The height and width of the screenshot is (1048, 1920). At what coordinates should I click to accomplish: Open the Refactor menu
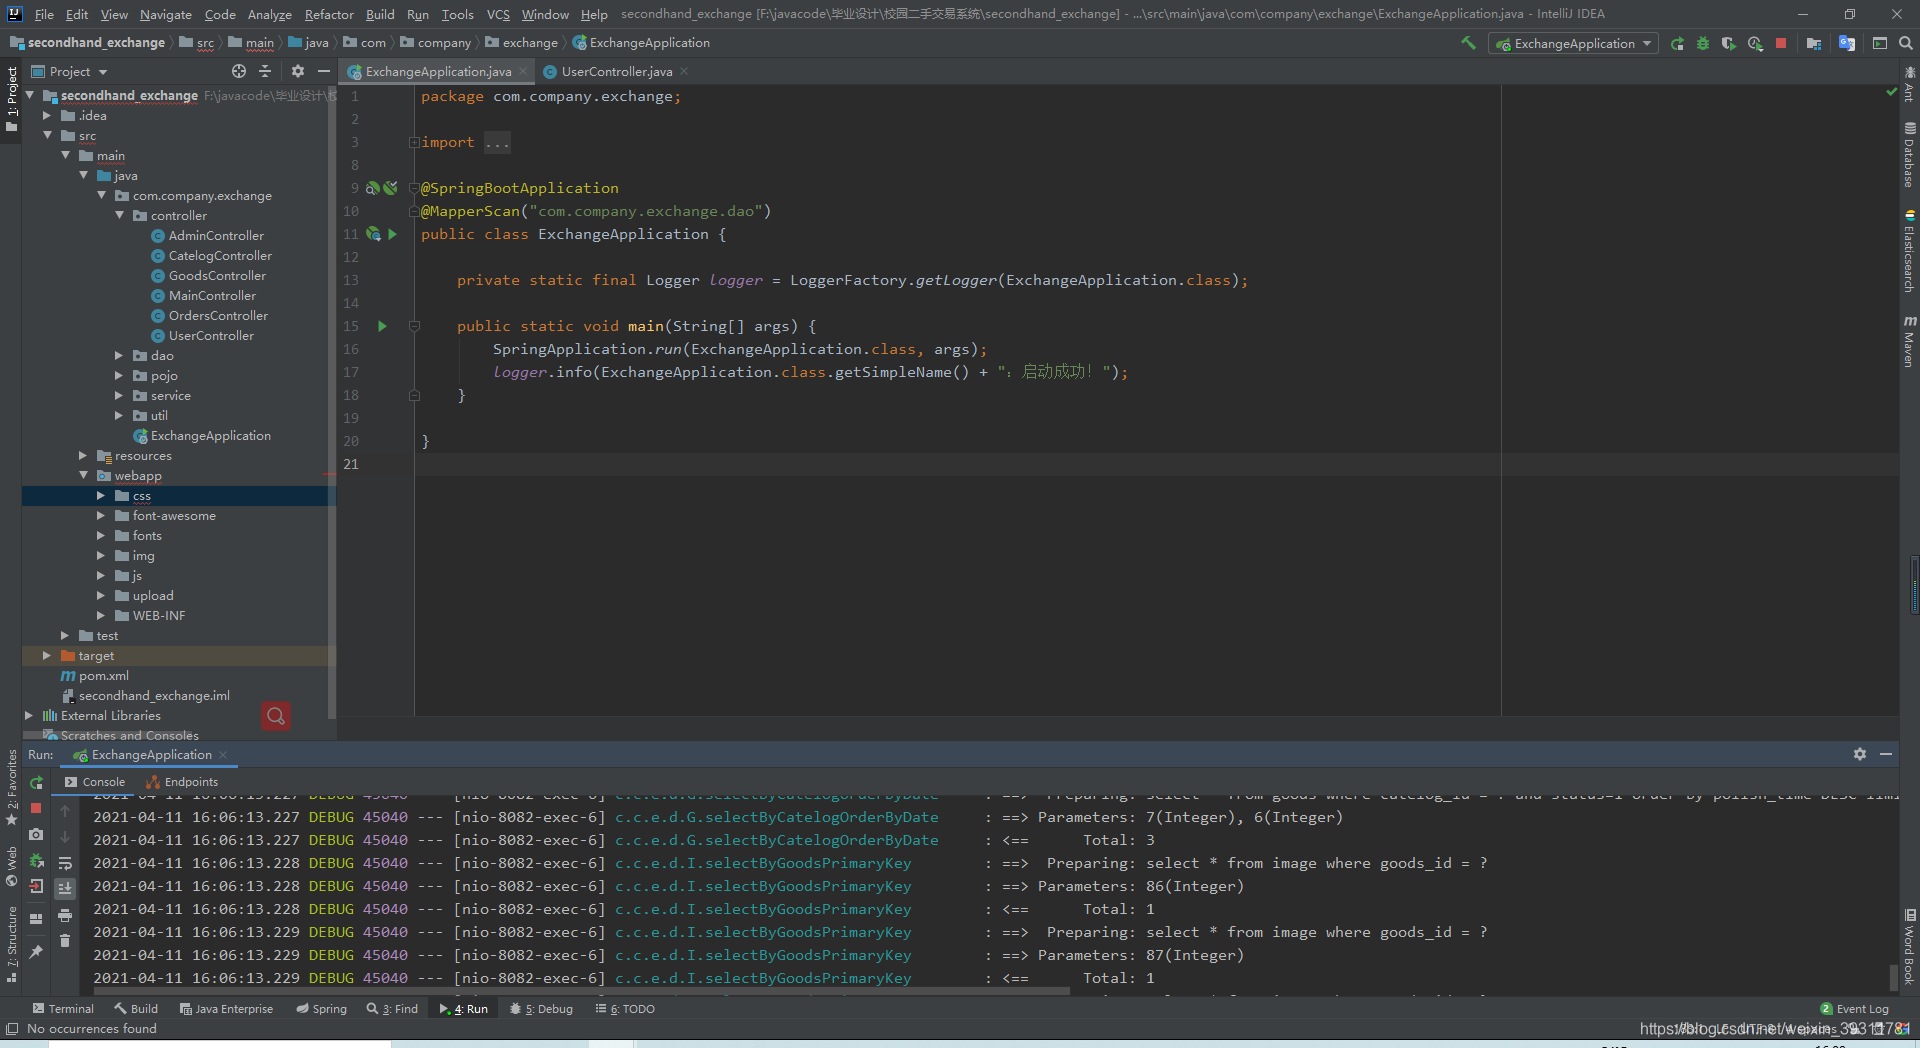[329, 14]
